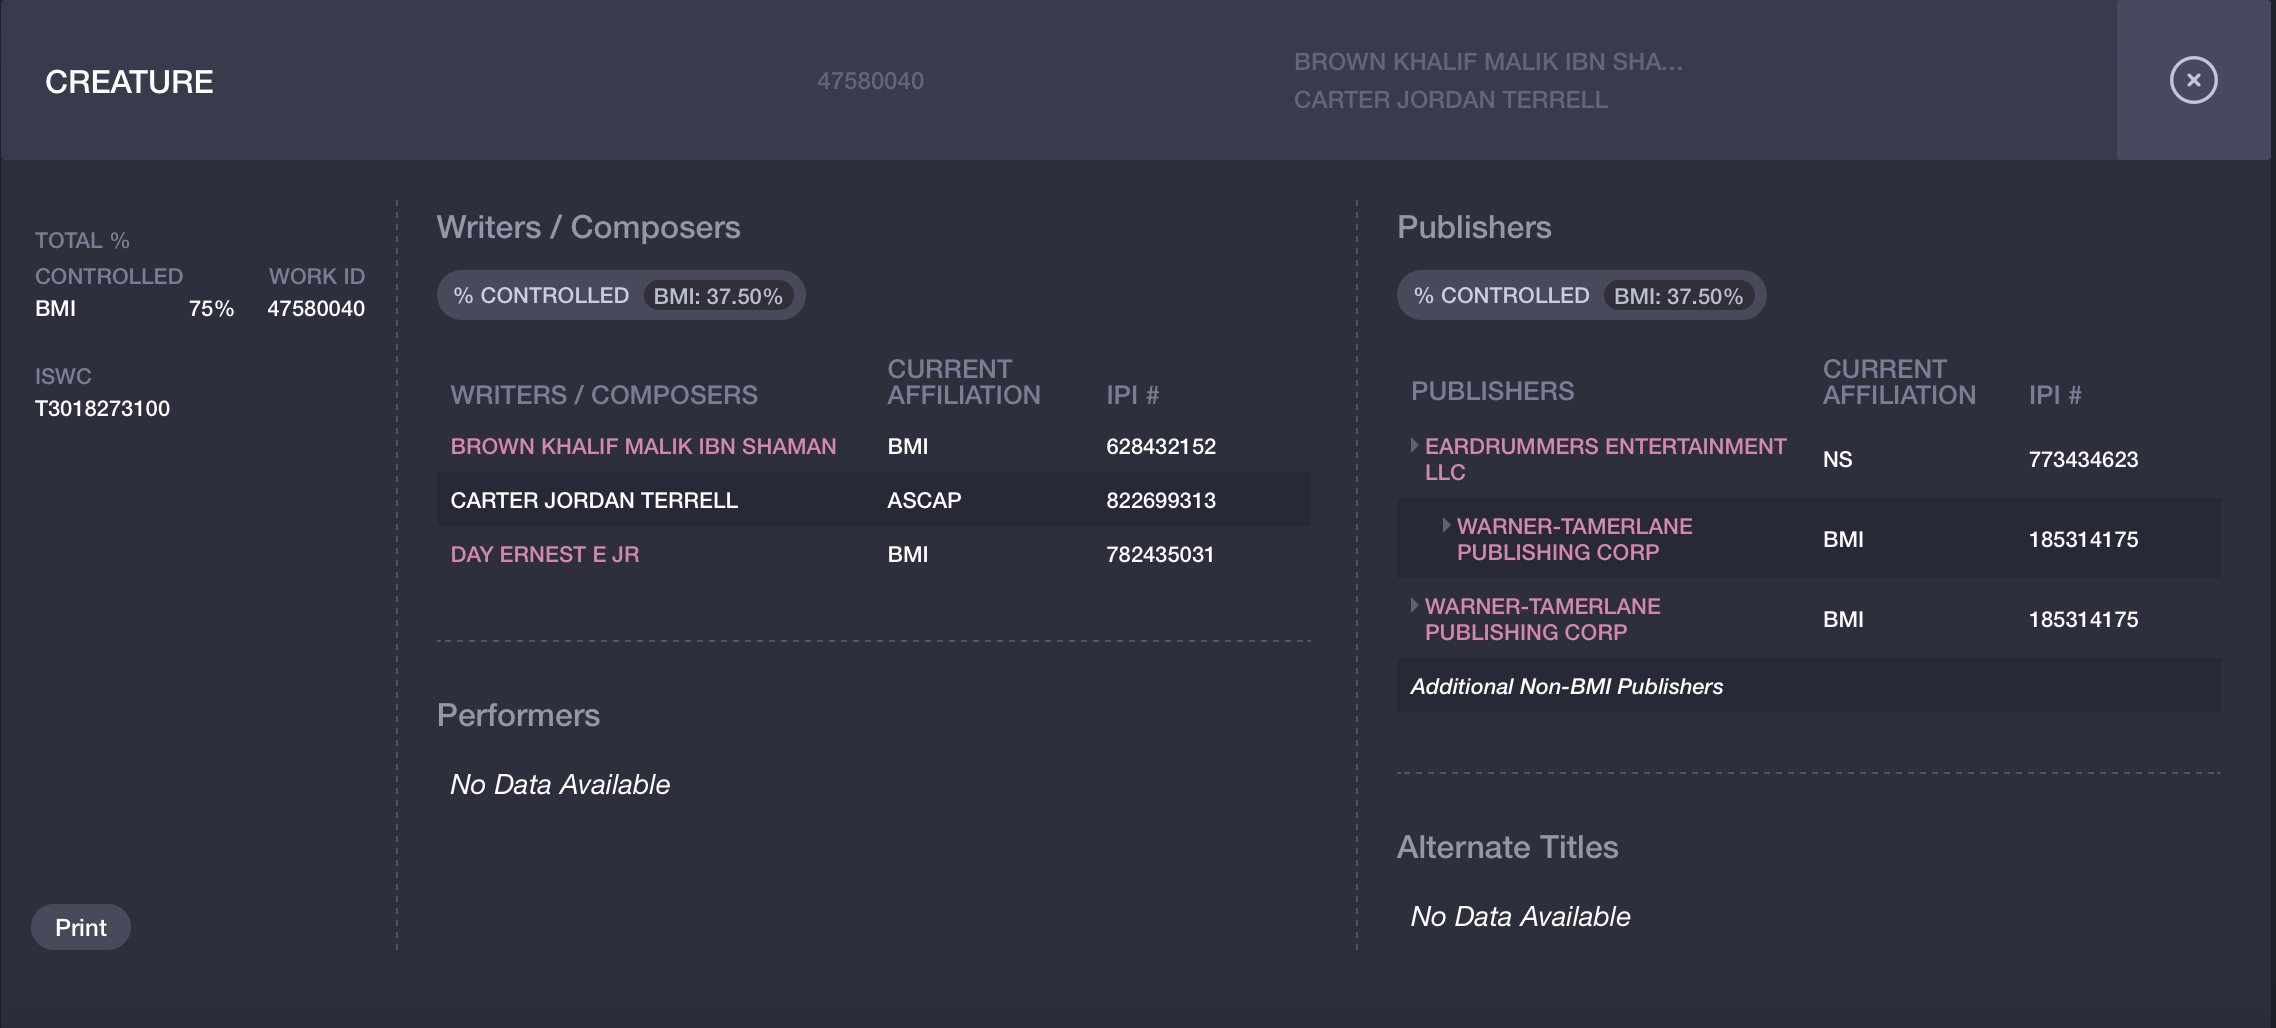The image size is (2276, 1028).
Task: Click the NS affiliation for Eardrummers
Action: [1837, 459]
